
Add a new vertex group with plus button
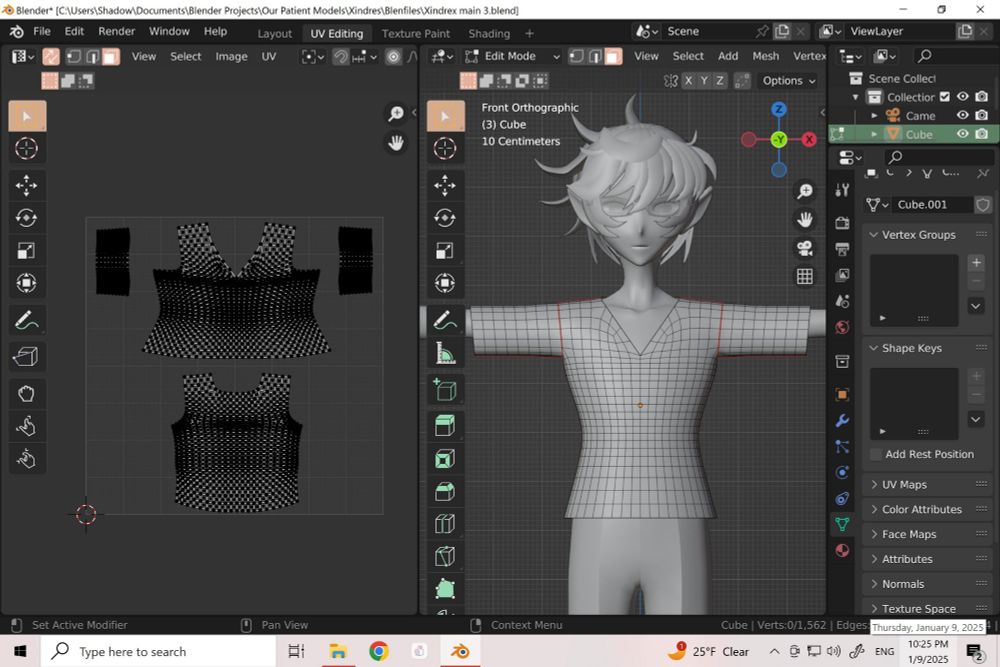click(x=976, y=263)
